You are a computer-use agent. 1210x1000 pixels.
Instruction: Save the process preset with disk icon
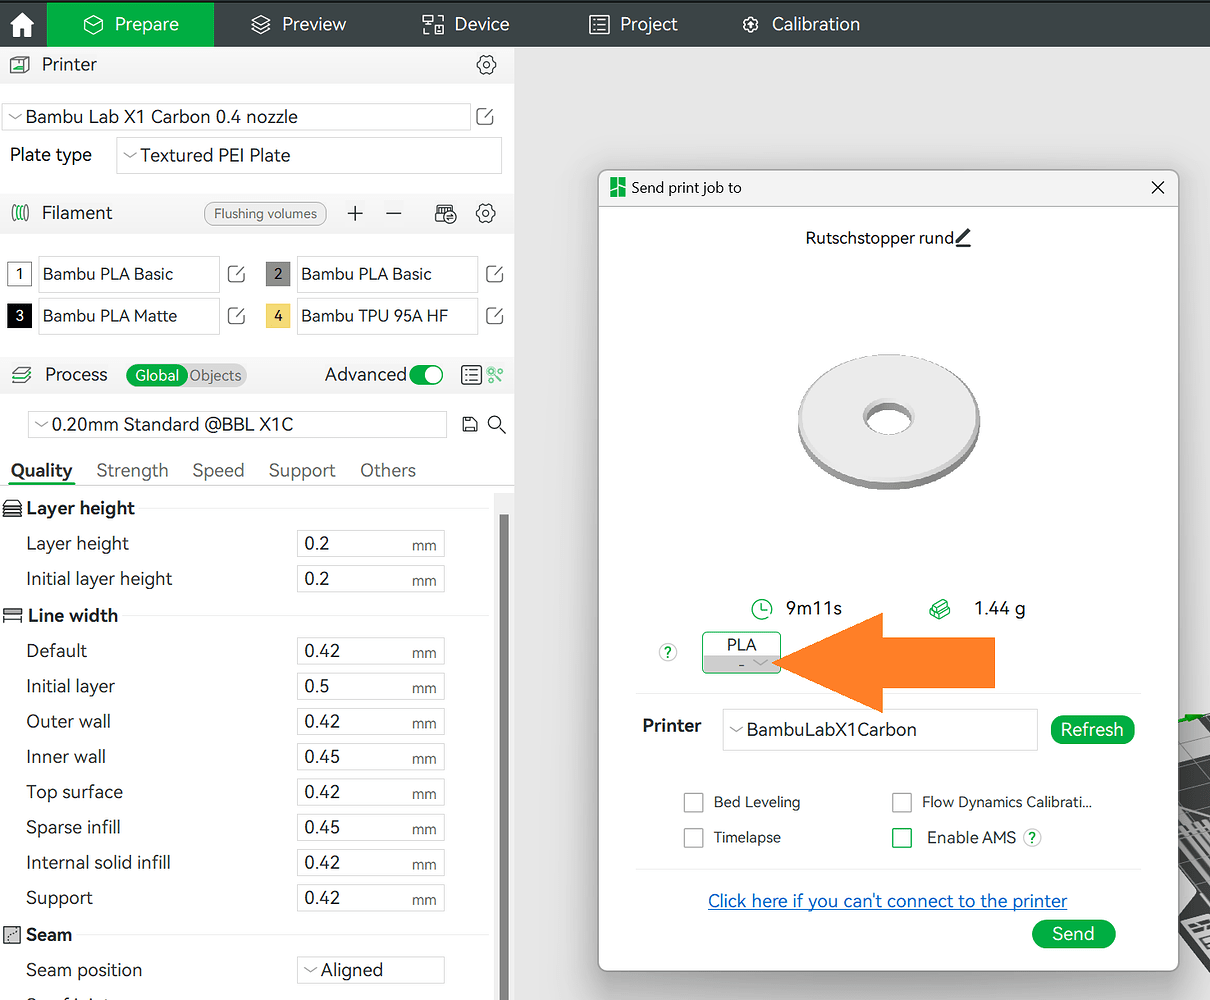[x=470, y=425]
